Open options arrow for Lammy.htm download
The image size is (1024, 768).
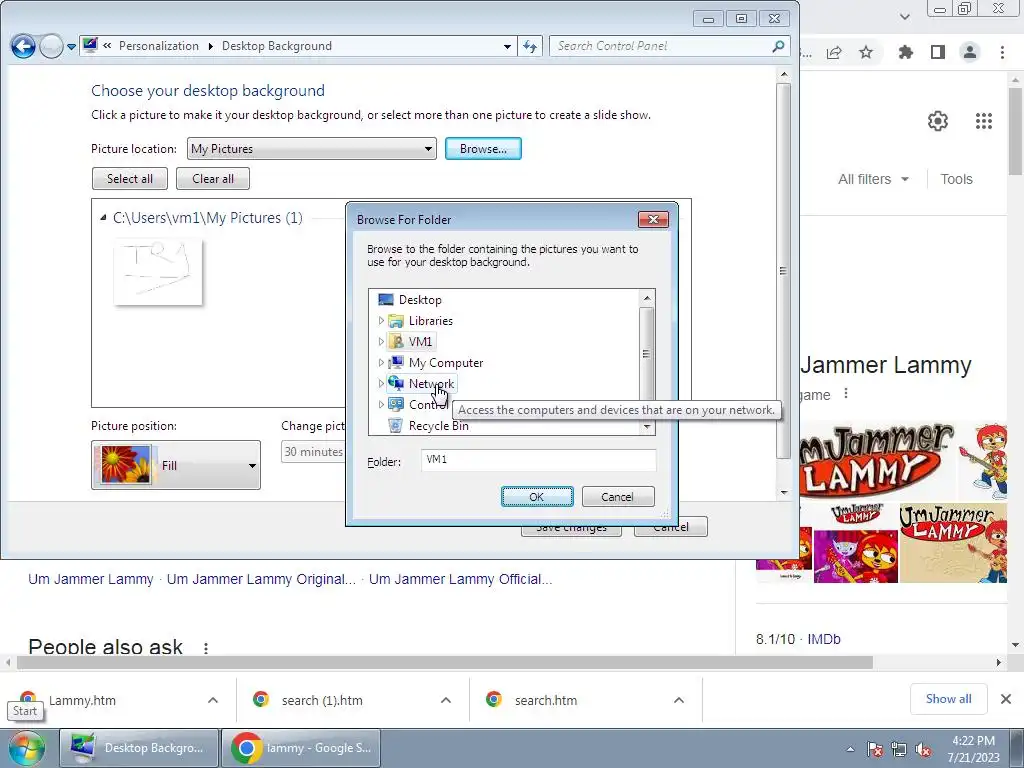pos(213,700)
